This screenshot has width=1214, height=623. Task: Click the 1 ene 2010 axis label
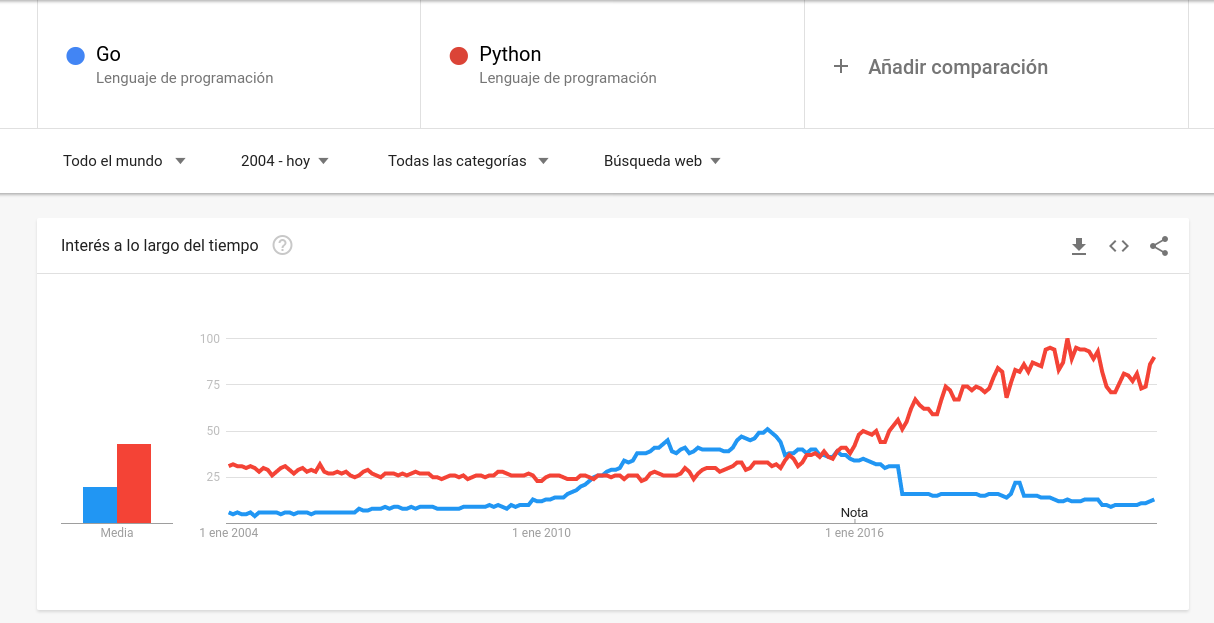pyautogui.click(x=541, y=533)
